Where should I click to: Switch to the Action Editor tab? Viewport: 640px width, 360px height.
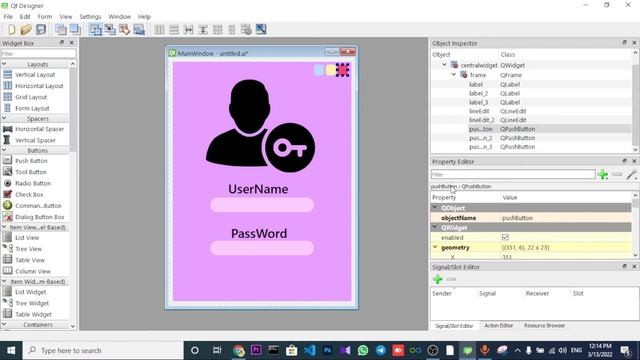coord(498,326)
